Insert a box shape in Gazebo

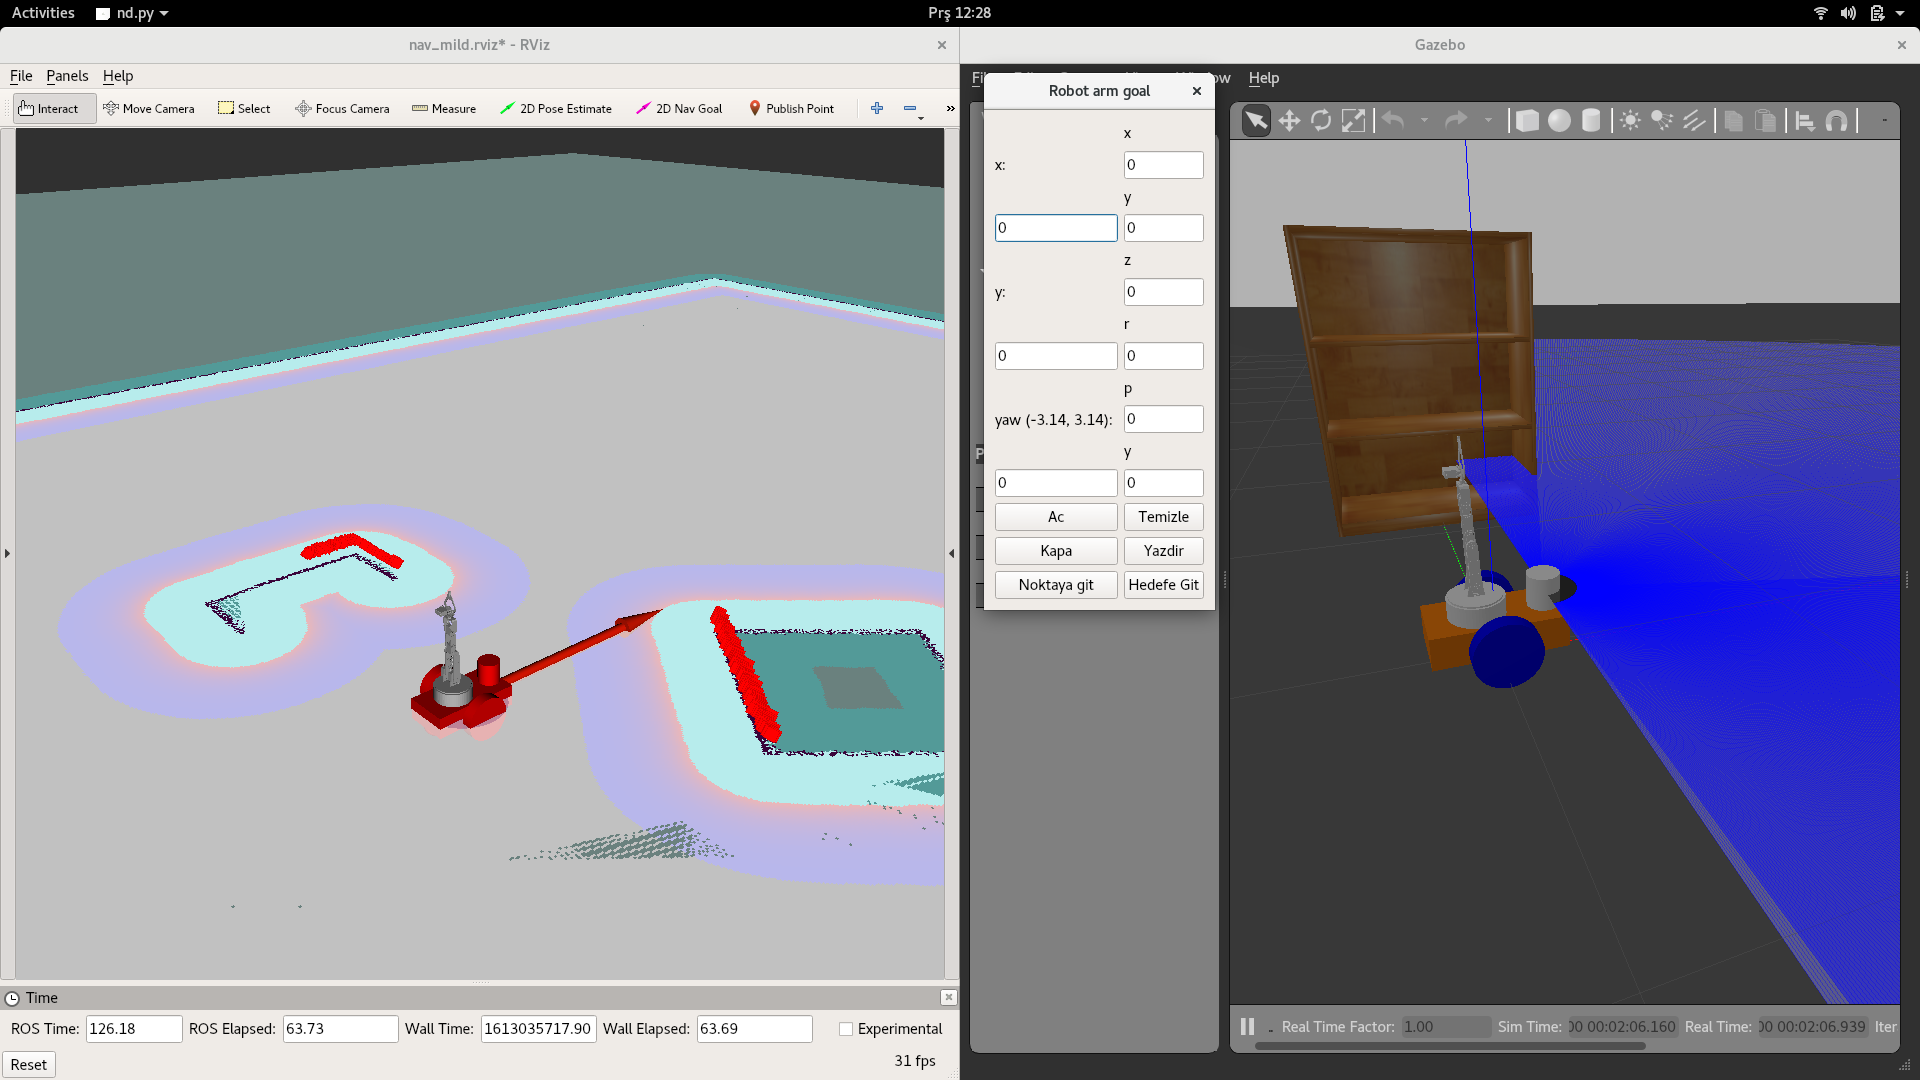pyautogui.click(x=1527, y=121)
